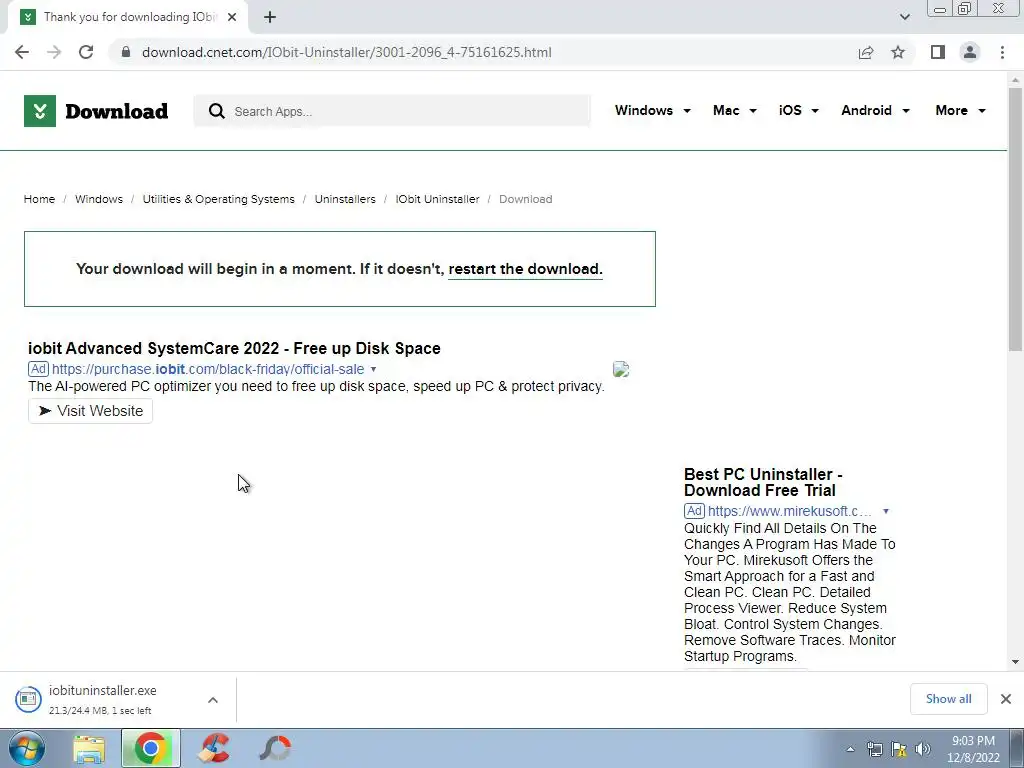Open the Action Center flag icon
1024x768 pixels.
point(899,749)
